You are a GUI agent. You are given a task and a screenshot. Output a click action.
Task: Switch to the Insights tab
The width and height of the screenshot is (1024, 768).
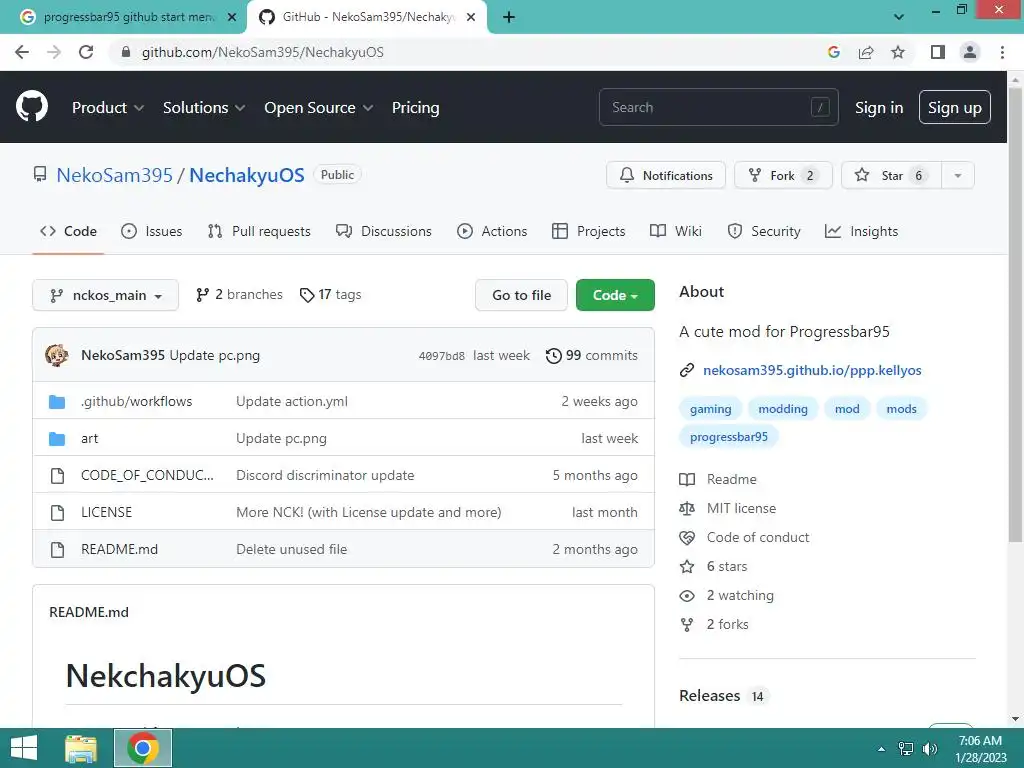[x=861, y=231]
